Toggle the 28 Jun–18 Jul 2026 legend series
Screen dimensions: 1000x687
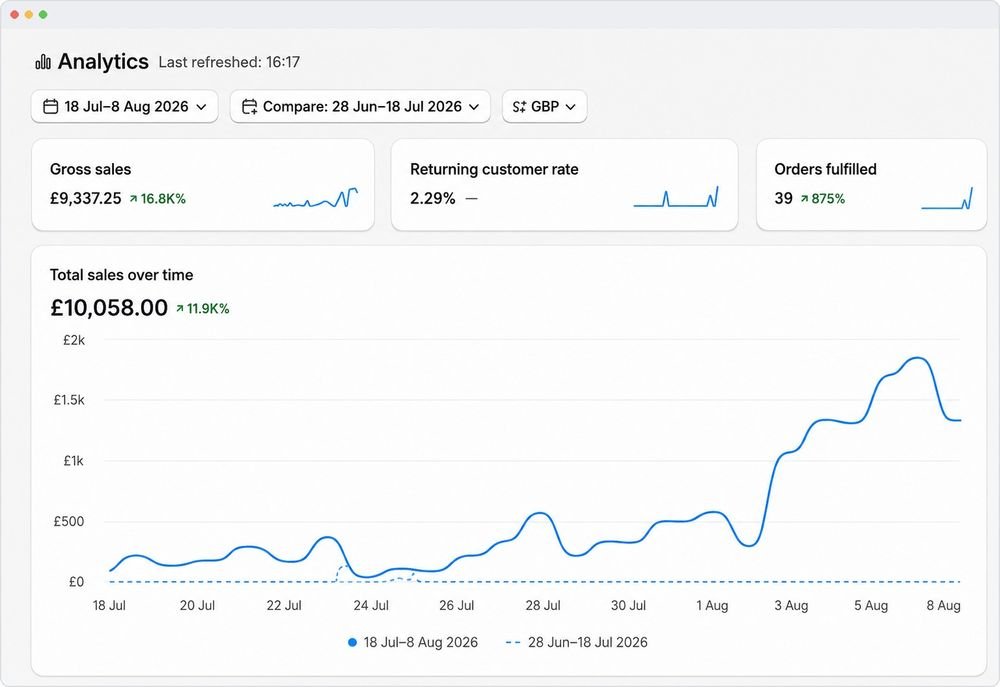point(577,642)
